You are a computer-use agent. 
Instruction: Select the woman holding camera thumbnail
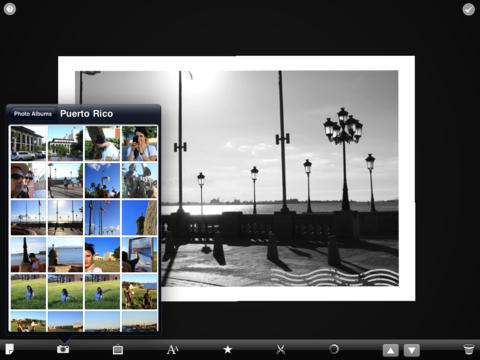coord(139,143)
